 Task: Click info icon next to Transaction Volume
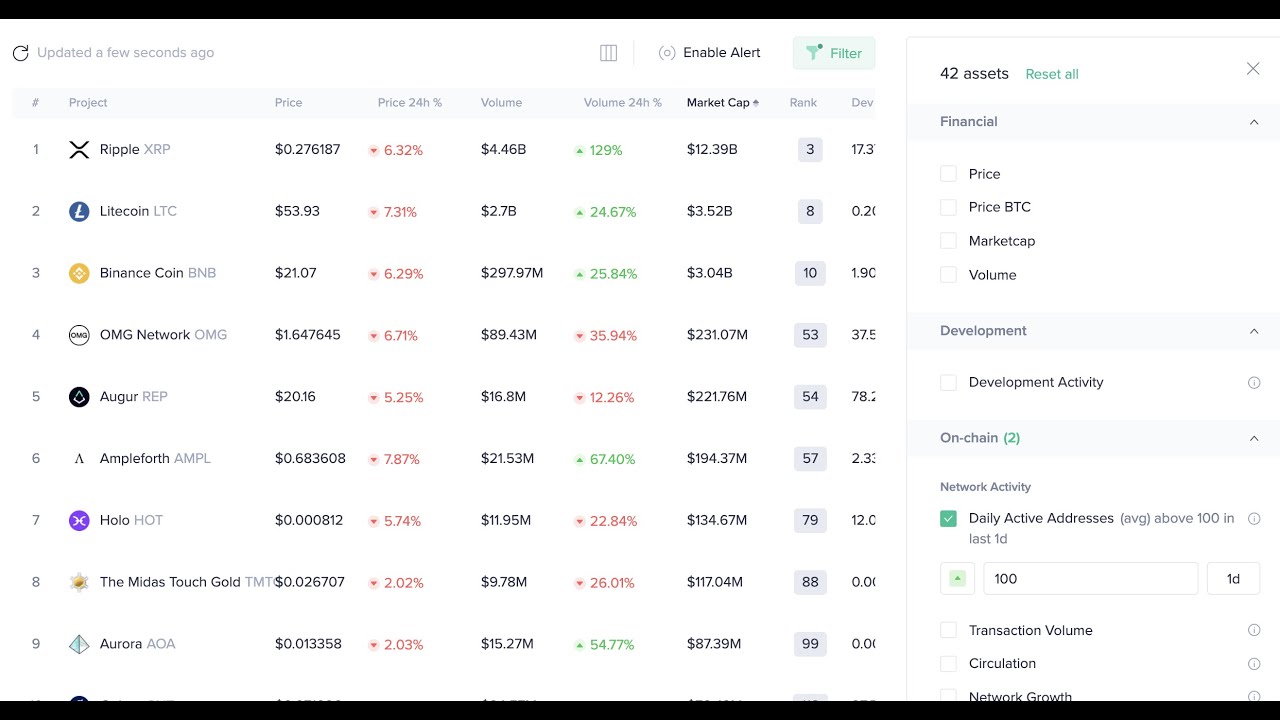coord(1254,631)
